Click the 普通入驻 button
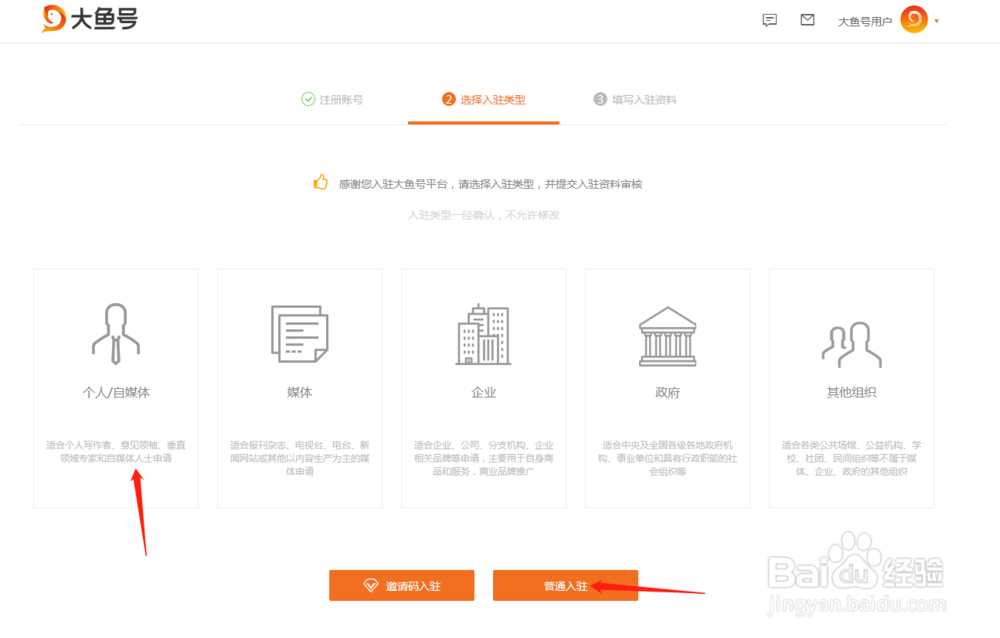 pos(566,586)
